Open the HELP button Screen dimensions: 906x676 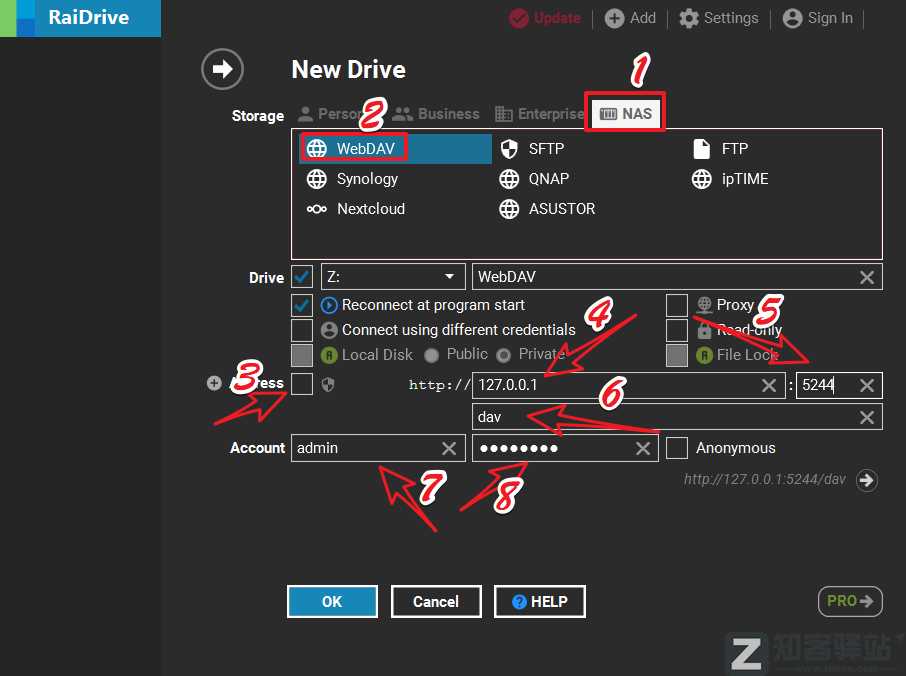pos(539,601)
